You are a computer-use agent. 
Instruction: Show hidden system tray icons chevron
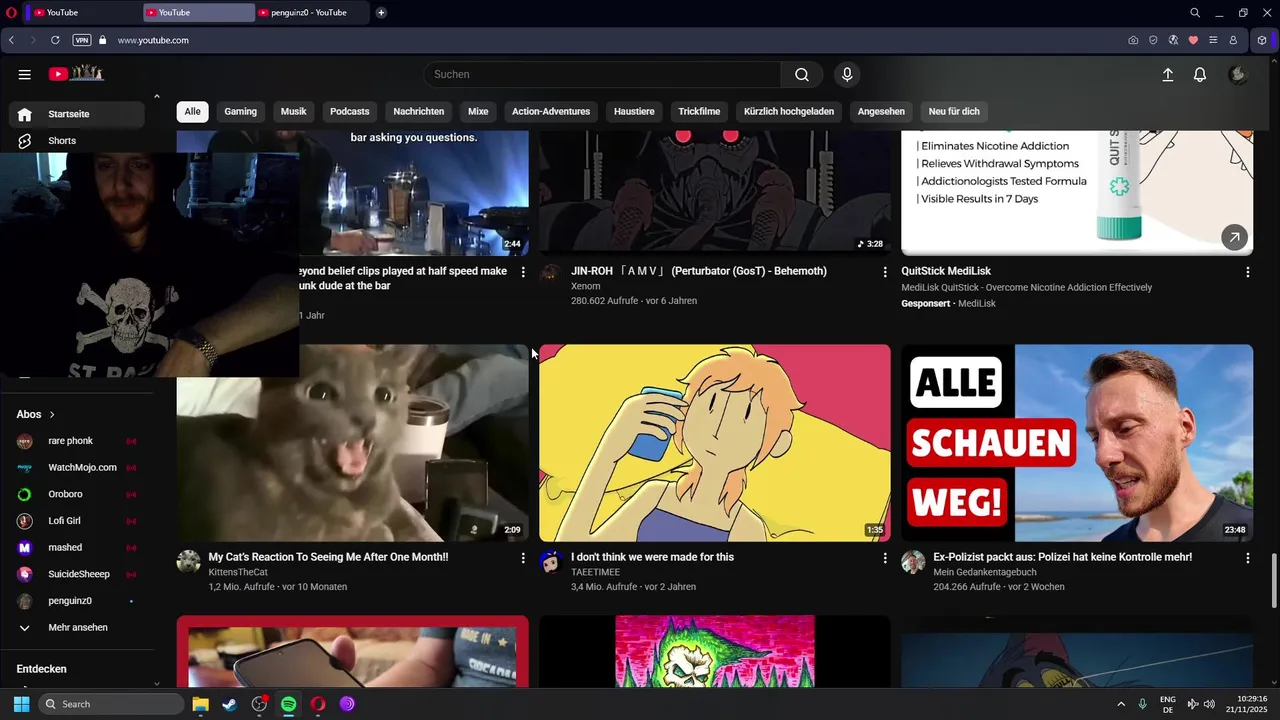click(x=1120, y=704)
